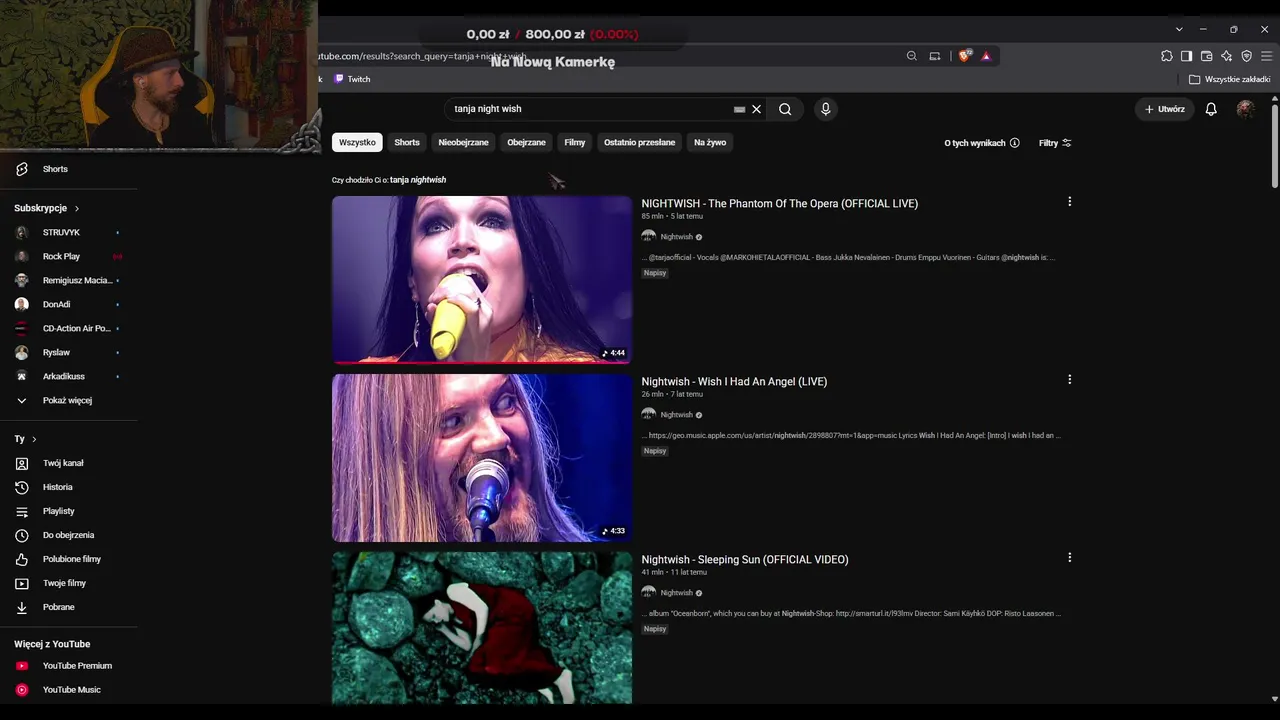
Task: Select the Na żywo filter chip
Action: (x=710, y=142)
